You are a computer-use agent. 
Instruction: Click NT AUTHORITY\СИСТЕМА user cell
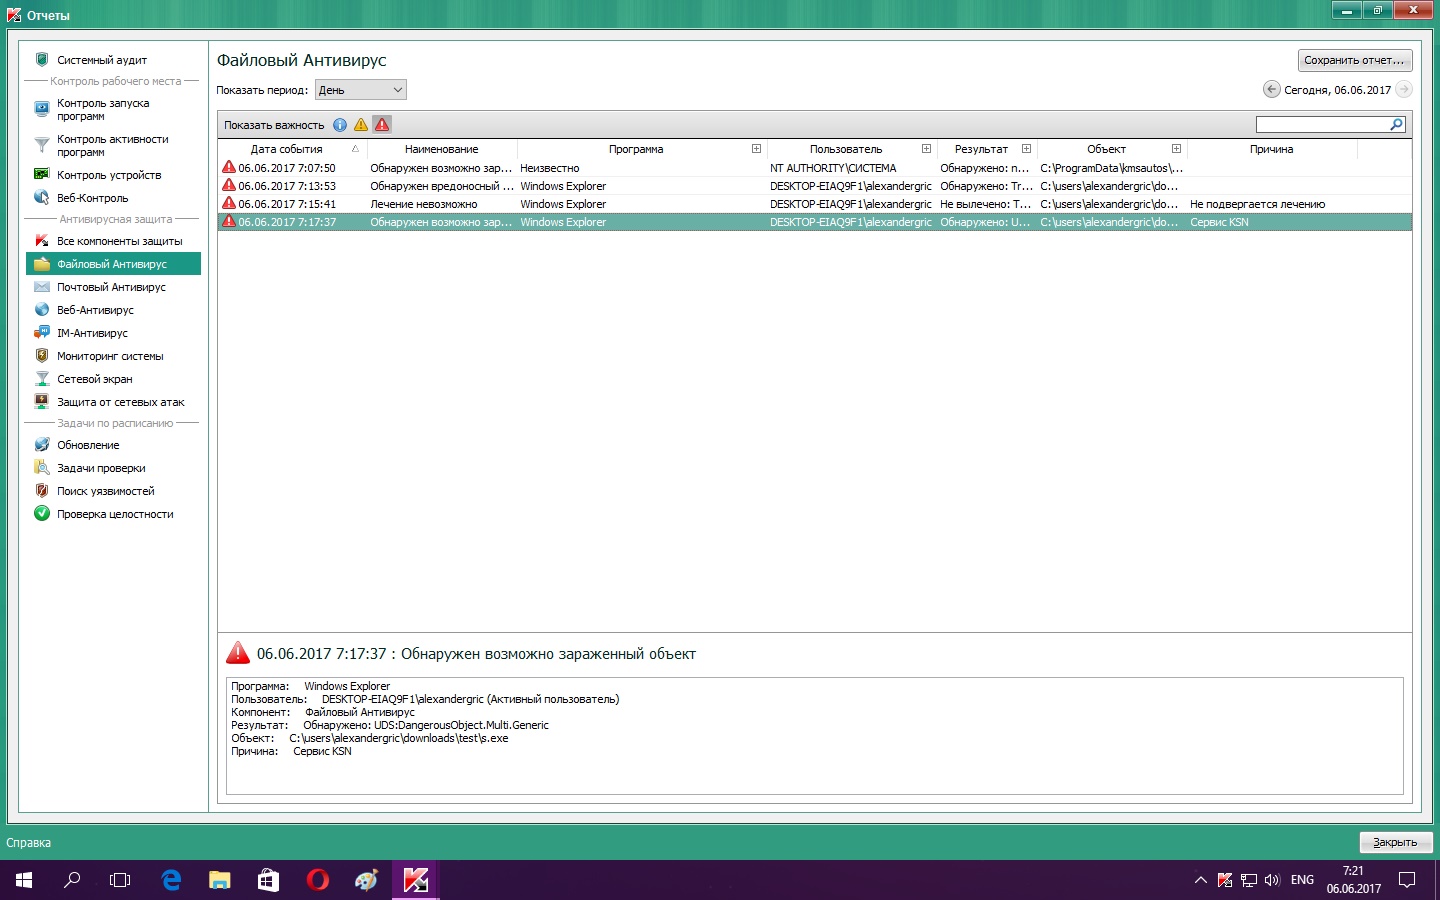833,168
